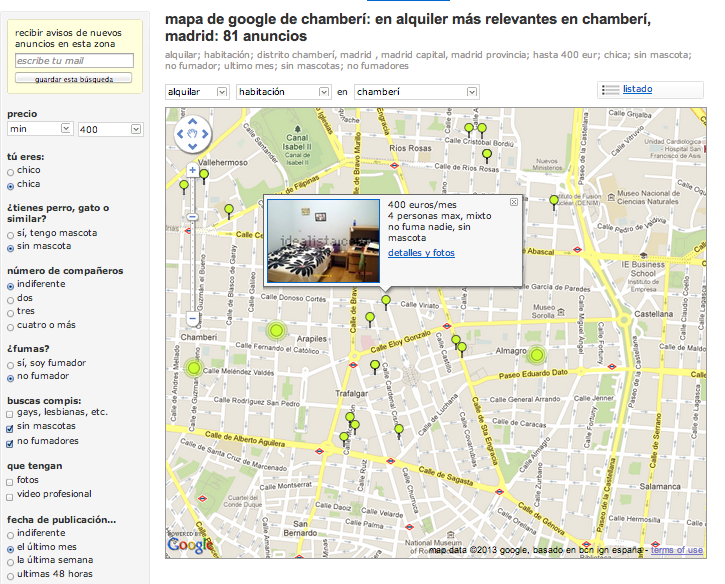Select sin mascota radio option

tap(10, 248)
